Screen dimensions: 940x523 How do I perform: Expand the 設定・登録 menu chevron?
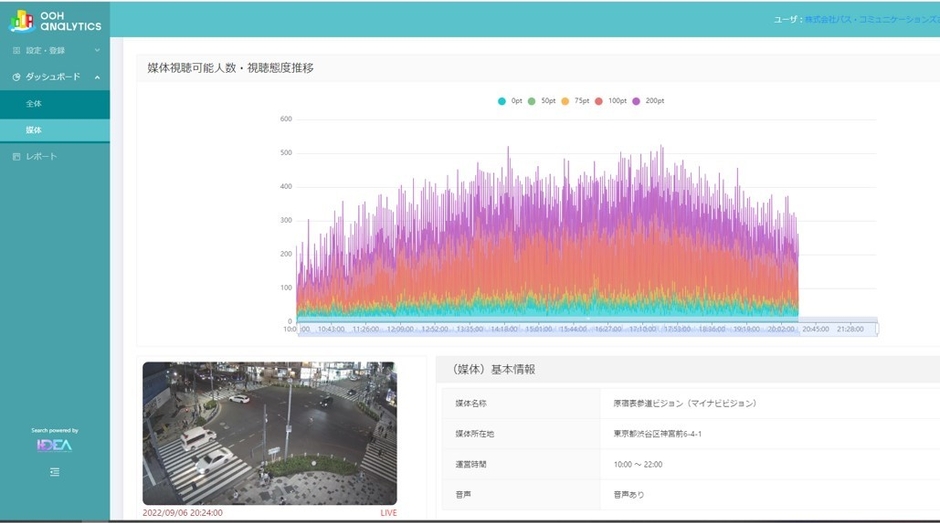[x=97, y=50]
